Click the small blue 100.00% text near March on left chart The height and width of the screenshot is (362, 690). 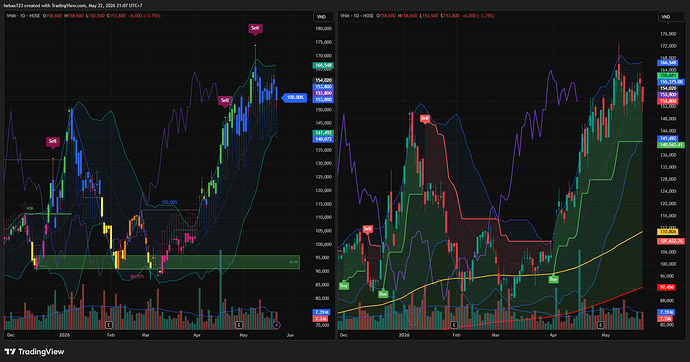click(x=169, y=202)
